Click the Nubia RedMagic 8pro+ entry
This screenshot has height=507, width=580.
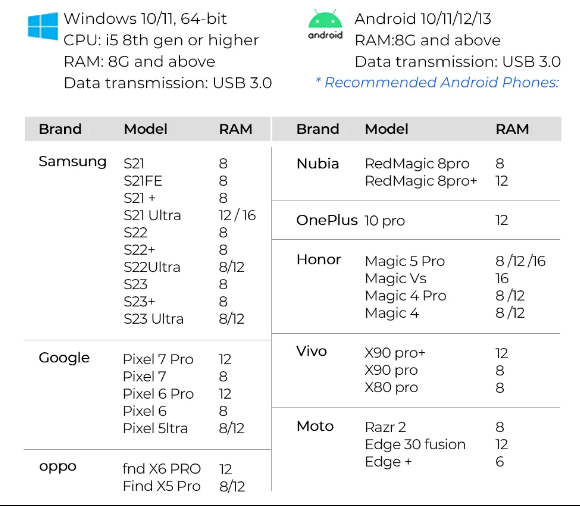[421, 181]
